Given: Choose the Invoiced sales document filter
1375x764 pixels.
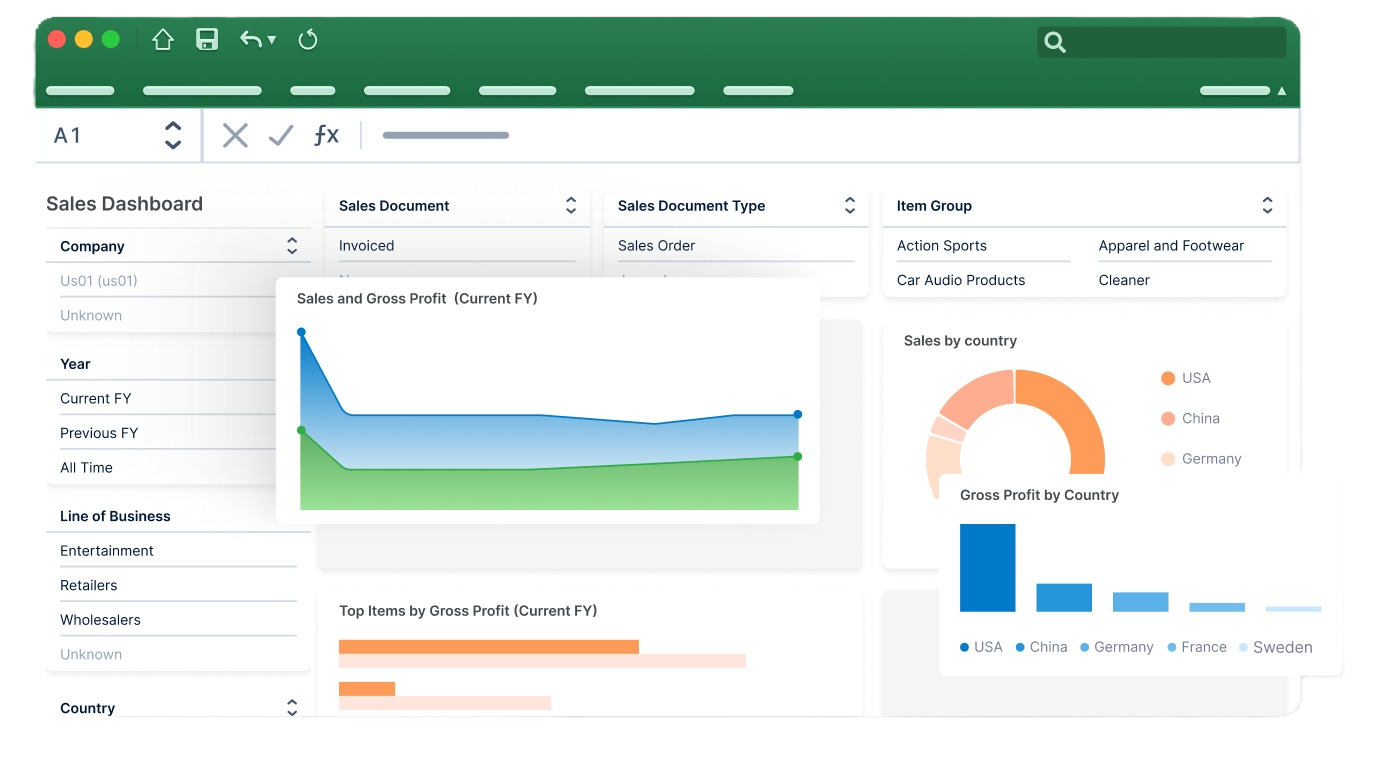Looking at the screenshot, I should click(x=367, y=246).
